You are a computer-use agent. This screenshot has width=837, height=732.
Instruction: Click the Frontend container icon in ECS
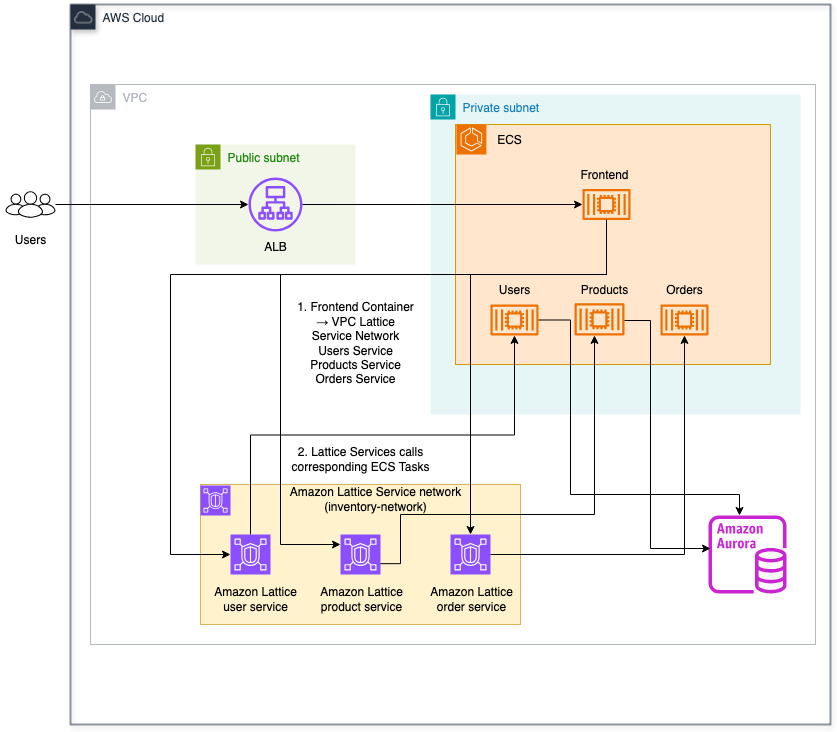point(605,205)
